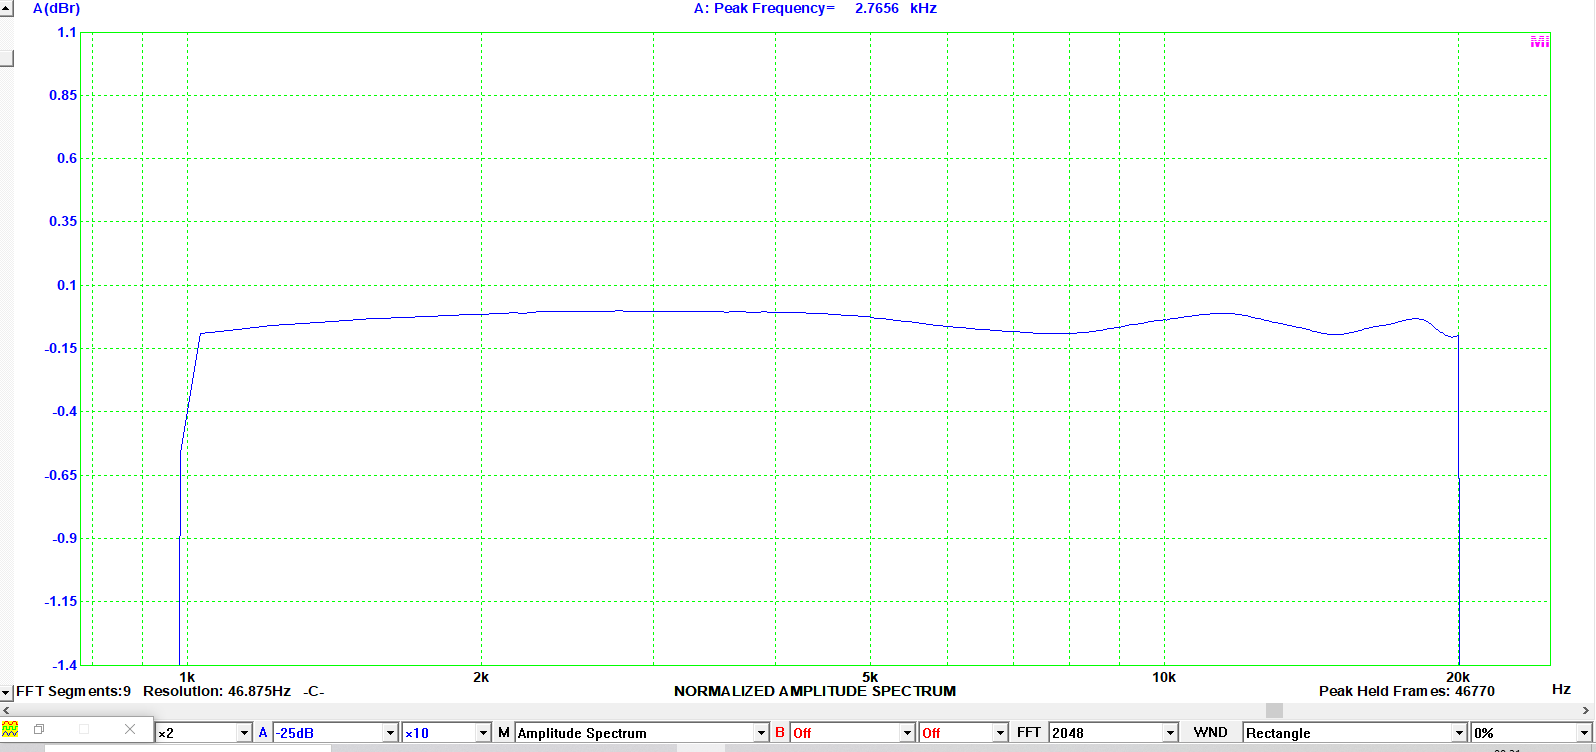Click the oscilloscope waveform icon in the toolbar
Screen dimensions: 1596x752
(10, 729)
